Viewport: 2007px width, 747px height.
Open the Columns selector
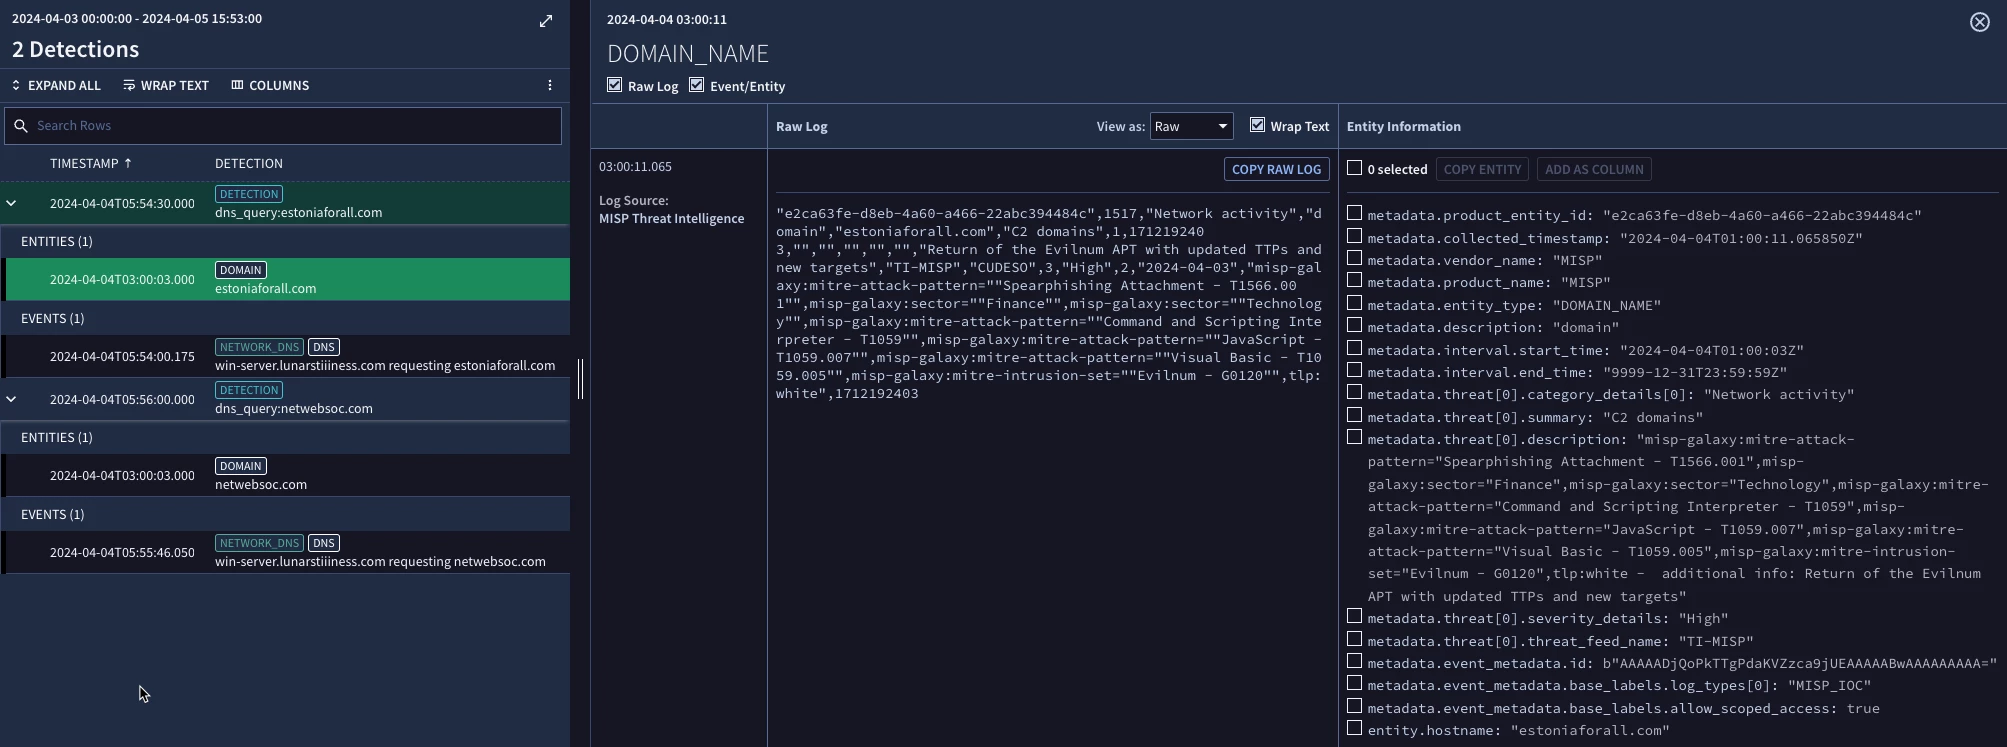(270, 85)
